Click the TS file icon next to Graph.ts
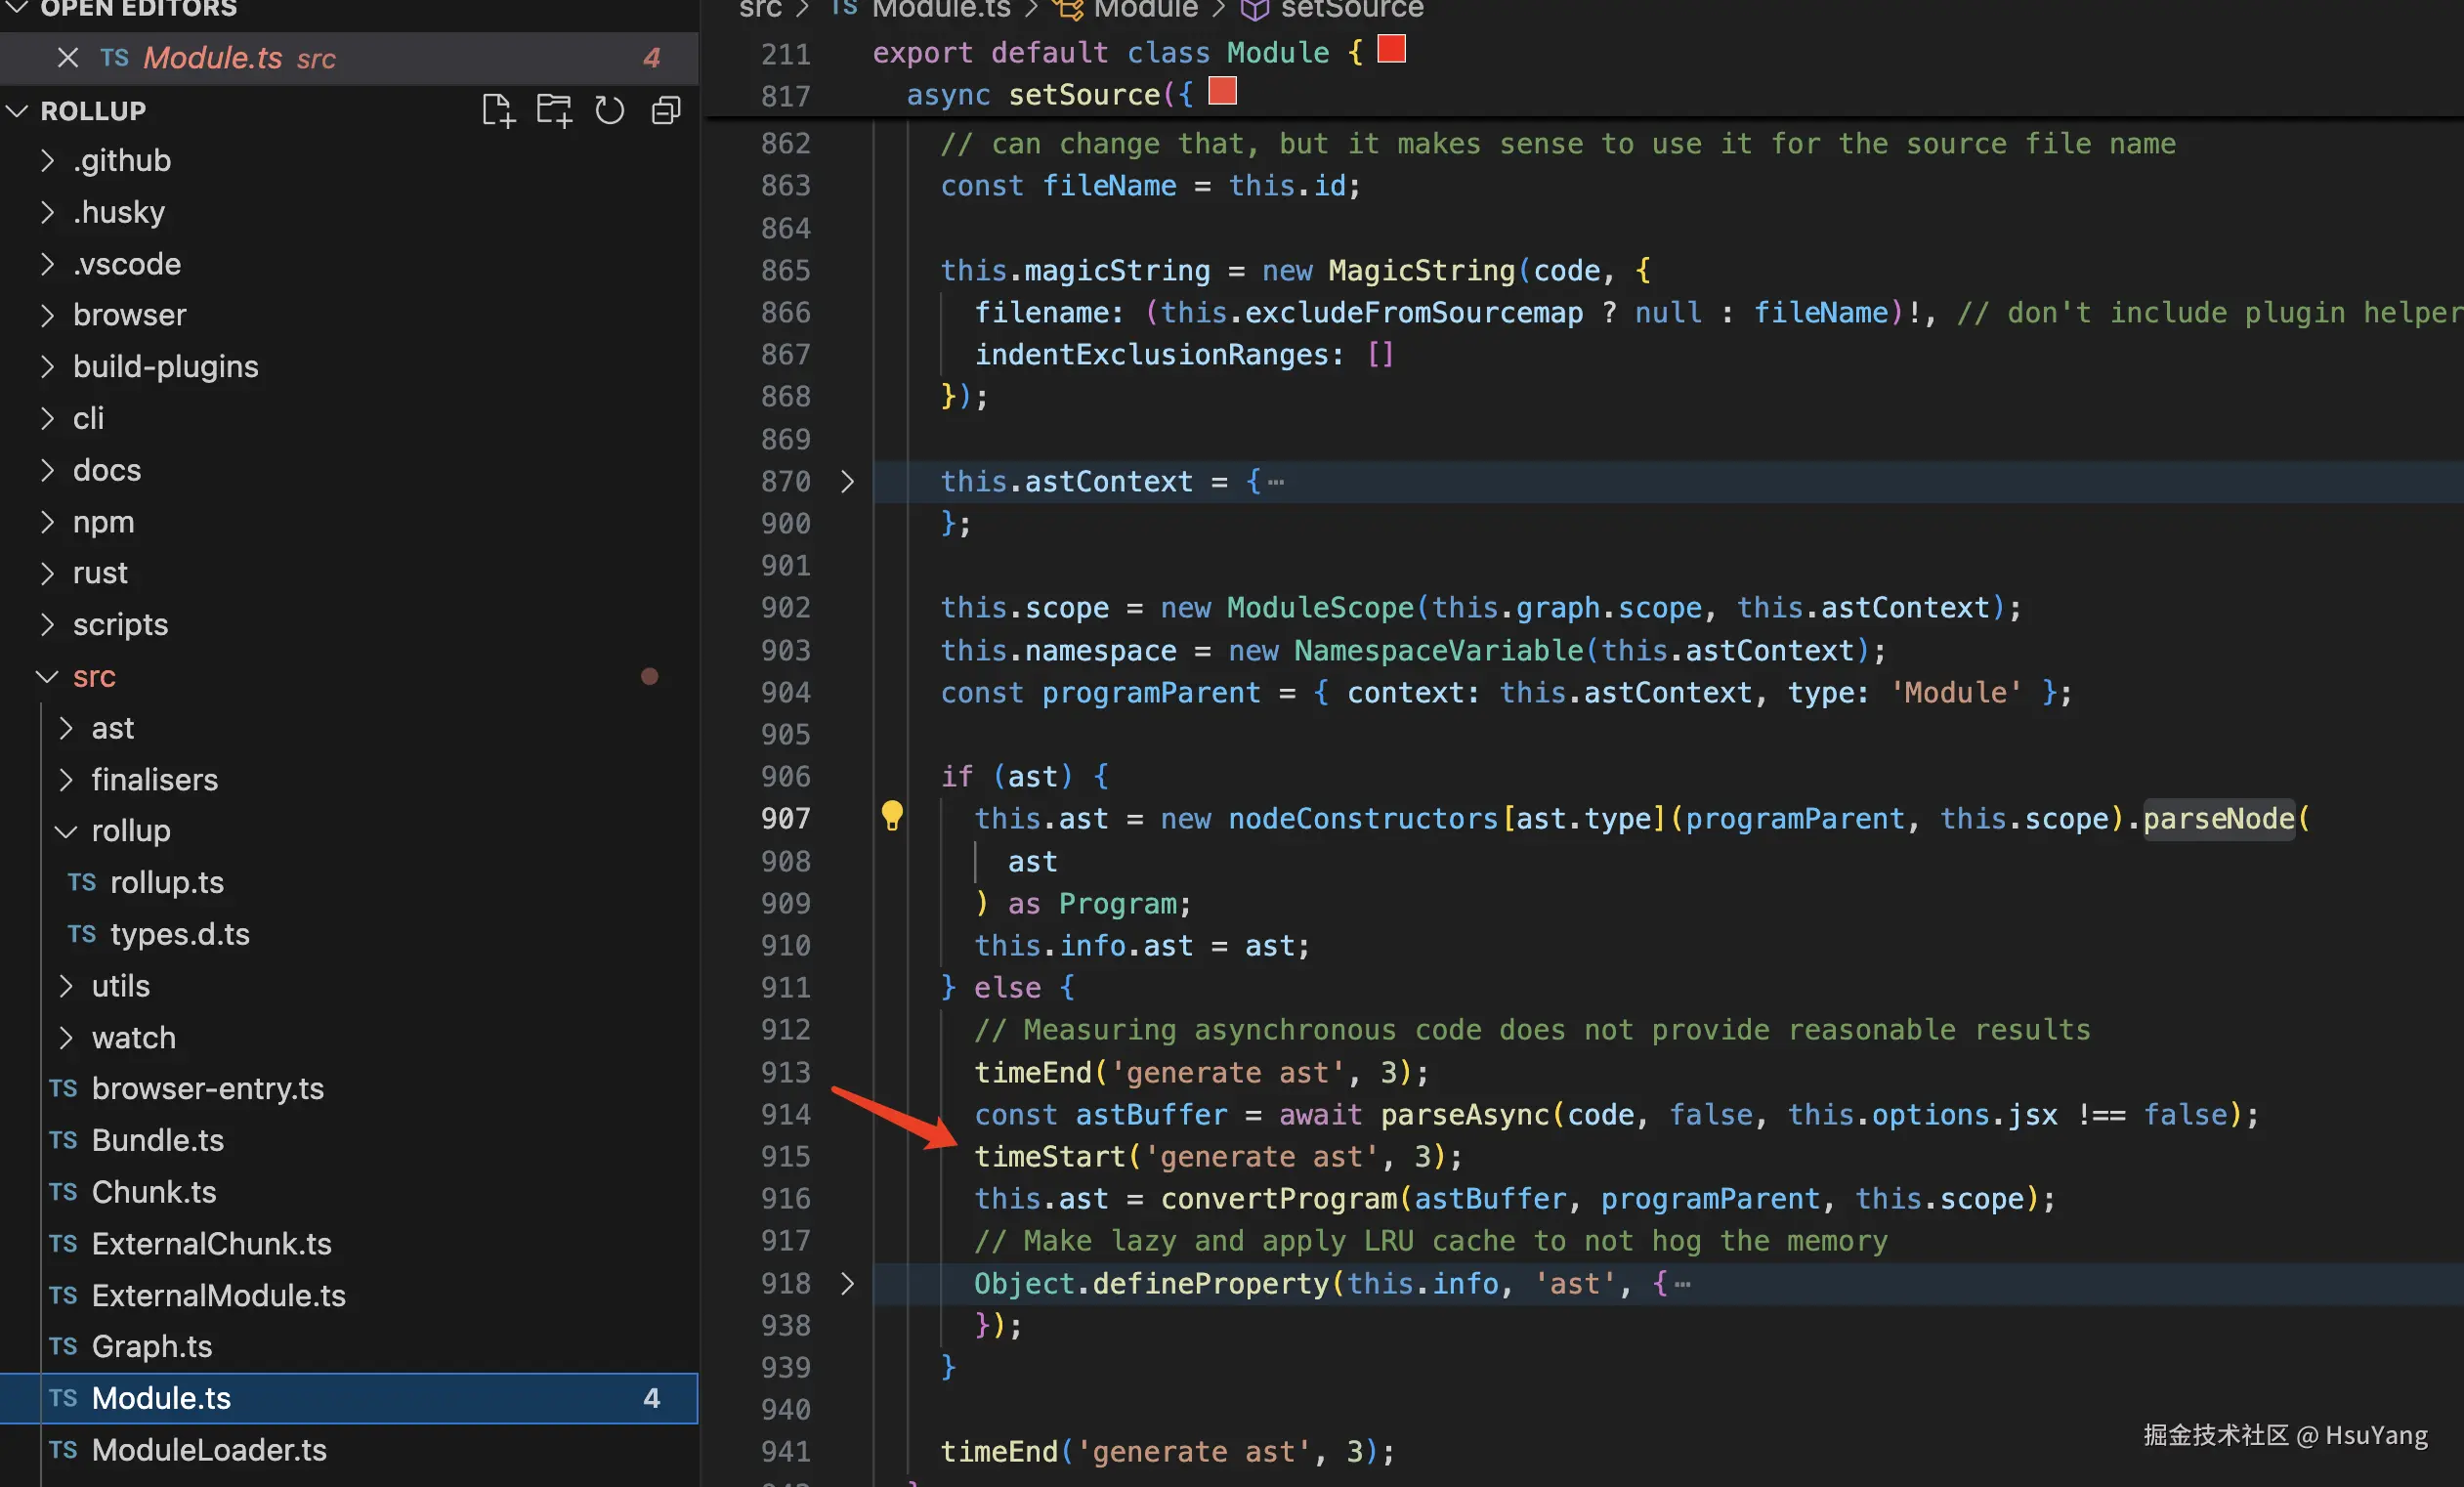This screenshot has height=1487, width=2464. [x=63, y=1346]
